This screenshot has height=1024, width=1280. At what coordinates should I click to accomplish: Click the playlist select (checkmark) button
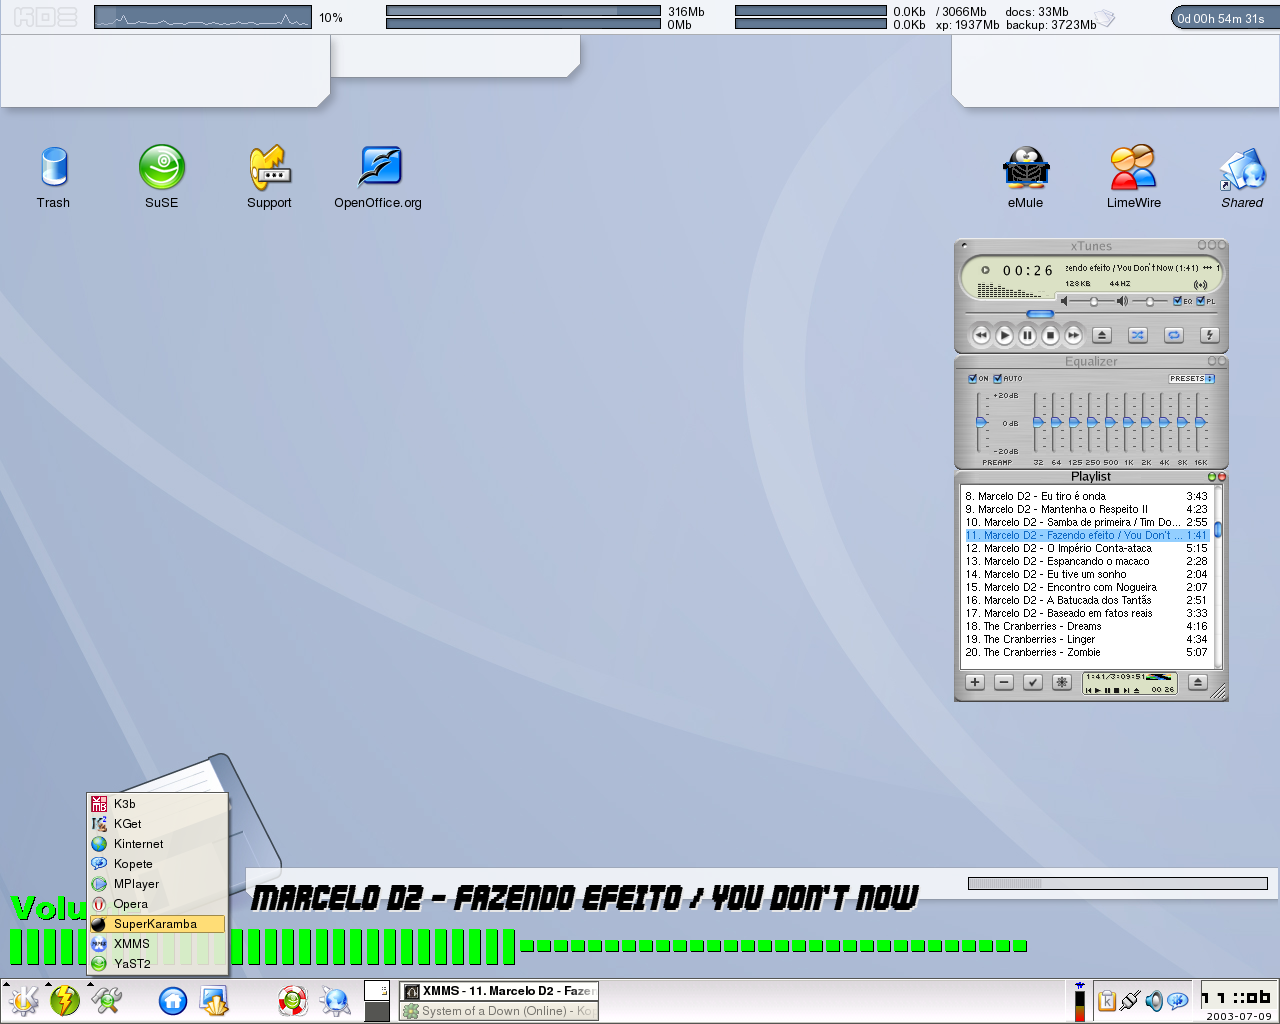point(1033,683)
